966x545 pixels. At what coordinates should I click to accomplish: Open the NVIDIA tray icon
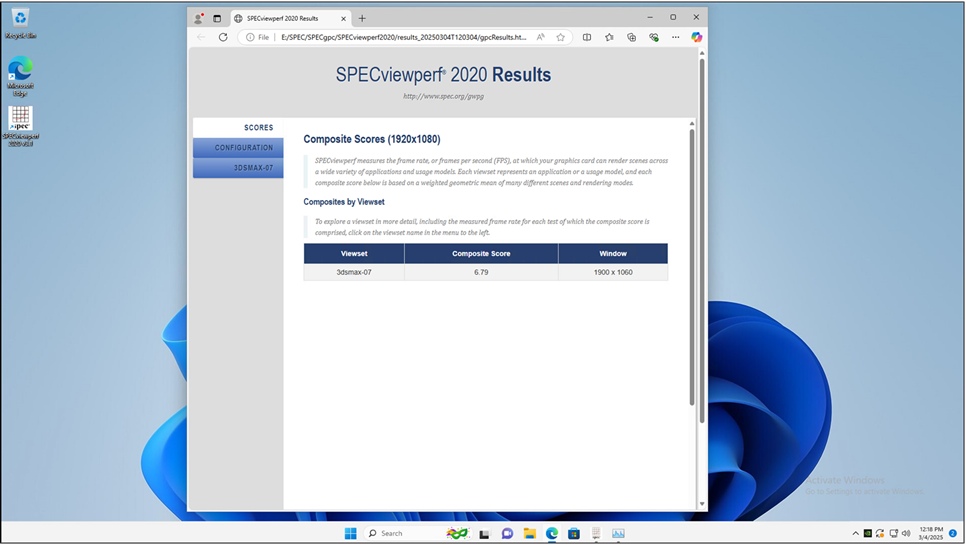(x=867, y=533)
